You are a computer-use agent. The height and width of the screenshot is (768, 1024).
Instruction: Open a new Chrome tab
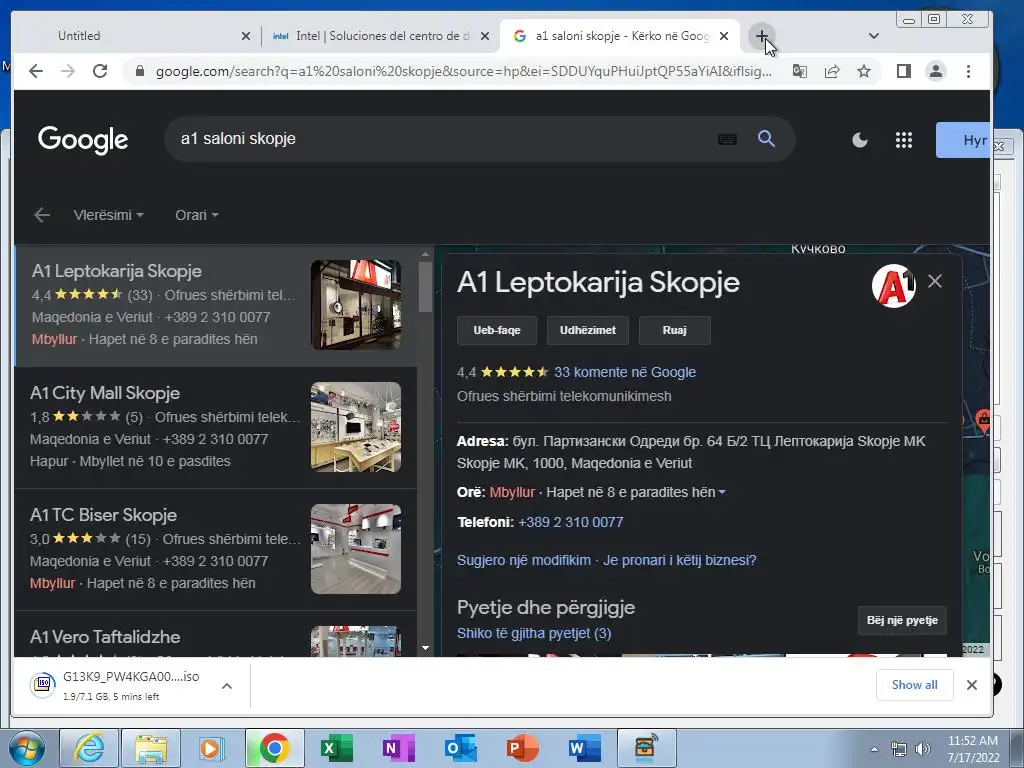tap(761, 36)
